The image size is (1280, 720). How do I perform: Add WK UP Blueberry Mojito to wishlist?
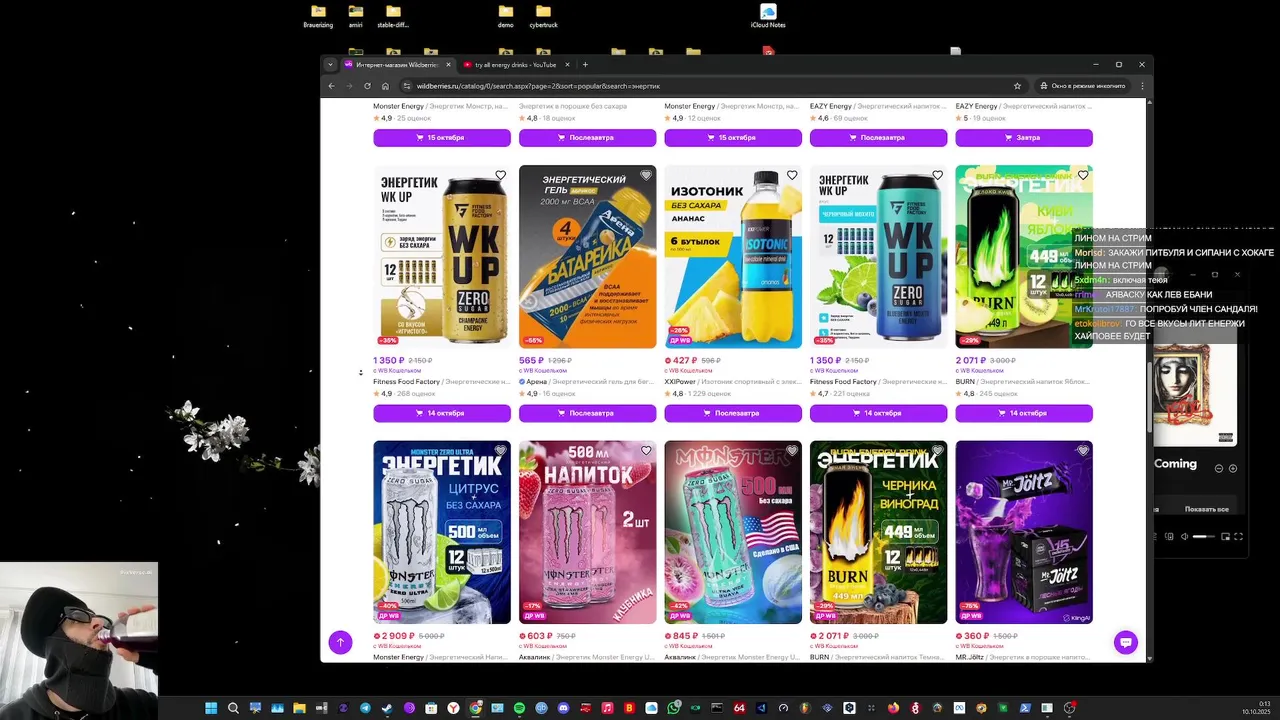tap(937, 175)
